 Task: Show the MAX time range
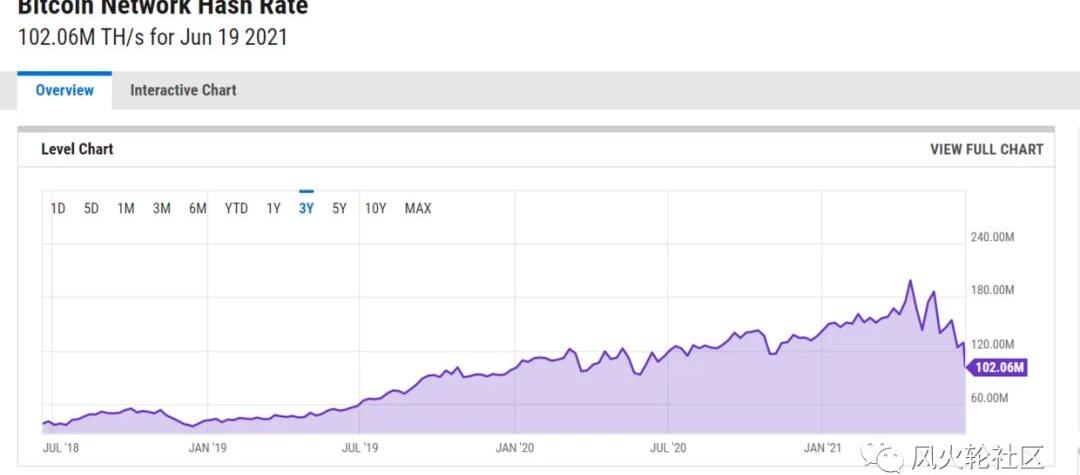click(418, 208)
